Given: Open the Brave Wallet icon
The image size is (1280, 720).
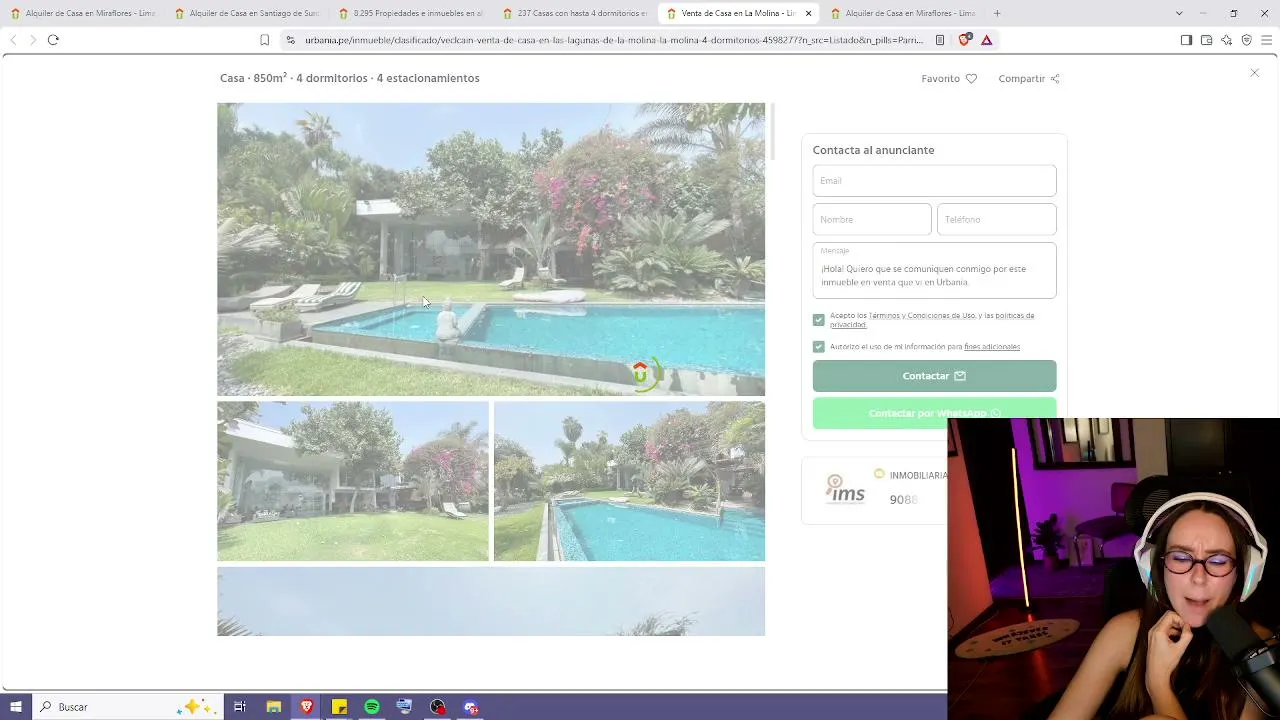Looking at the screenshot, I should click(x=1206, y=40).
